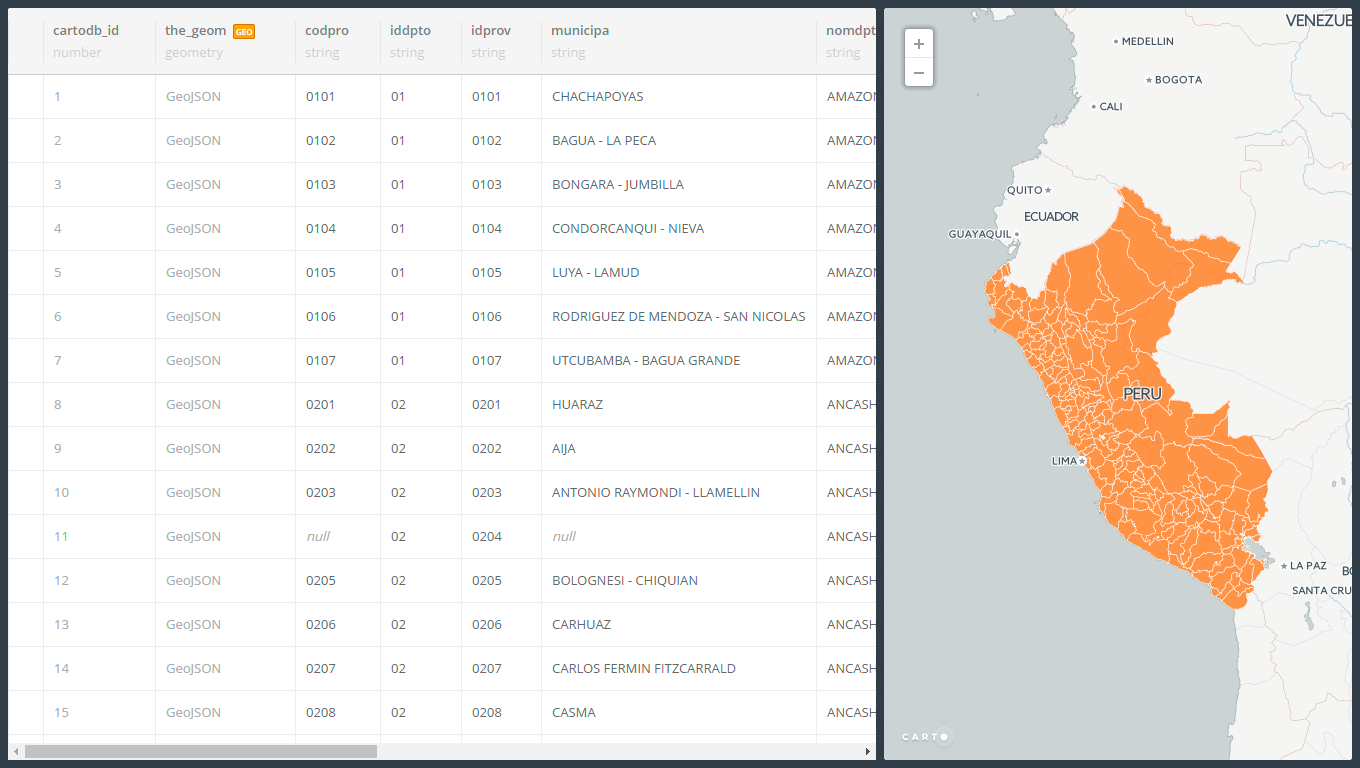The width and height of the screenshot is (1360, 768).
Task: Click the CALI label on the map
Action: point(1111,106)
